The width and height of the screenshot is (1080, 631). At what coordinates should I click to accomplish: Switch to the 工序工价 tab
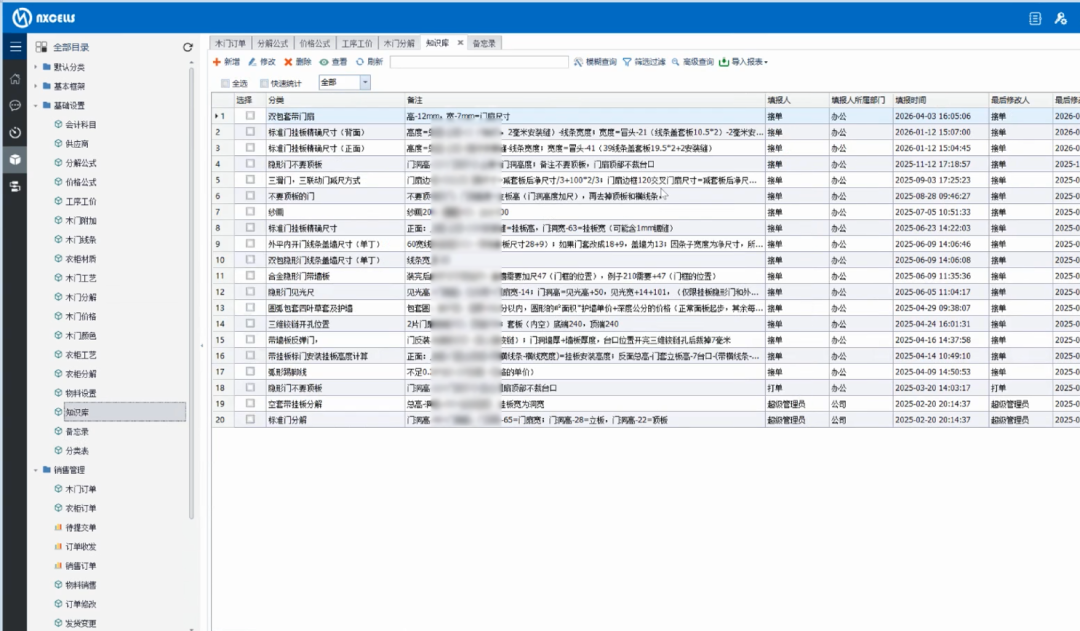tap(357, 43)
